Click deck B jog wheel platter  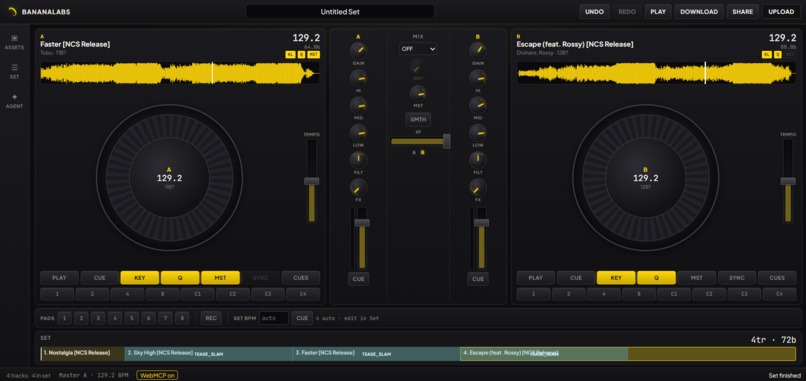[646, 178]
